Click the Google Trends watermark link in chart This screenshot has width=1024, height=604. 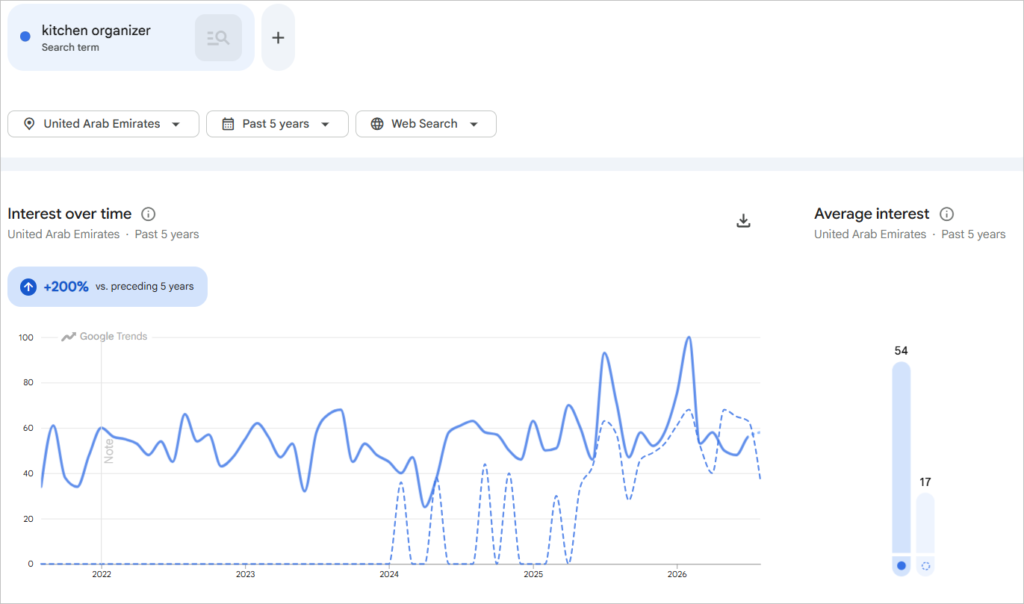coord(104,336)
